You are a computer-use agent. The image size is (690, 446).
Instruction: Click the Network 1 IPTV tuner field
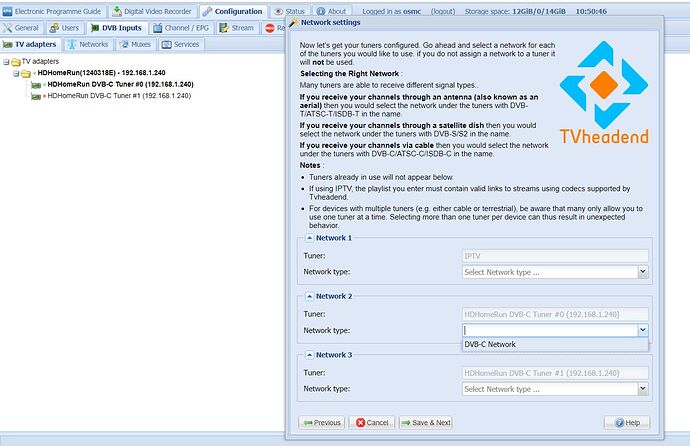555,256
